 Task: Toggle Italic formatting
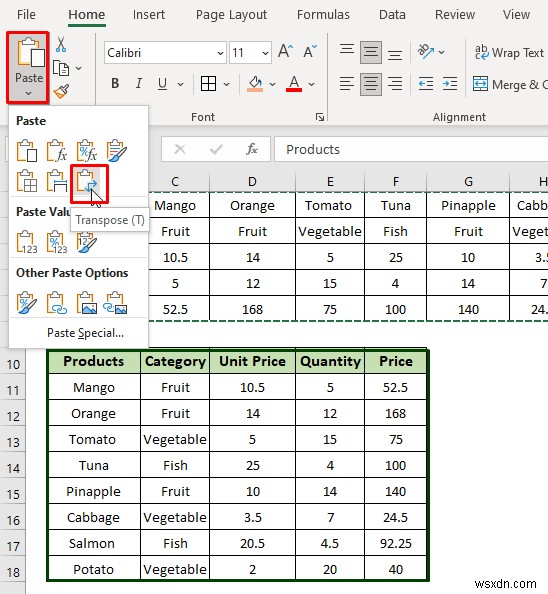click(x=139, y=83)
